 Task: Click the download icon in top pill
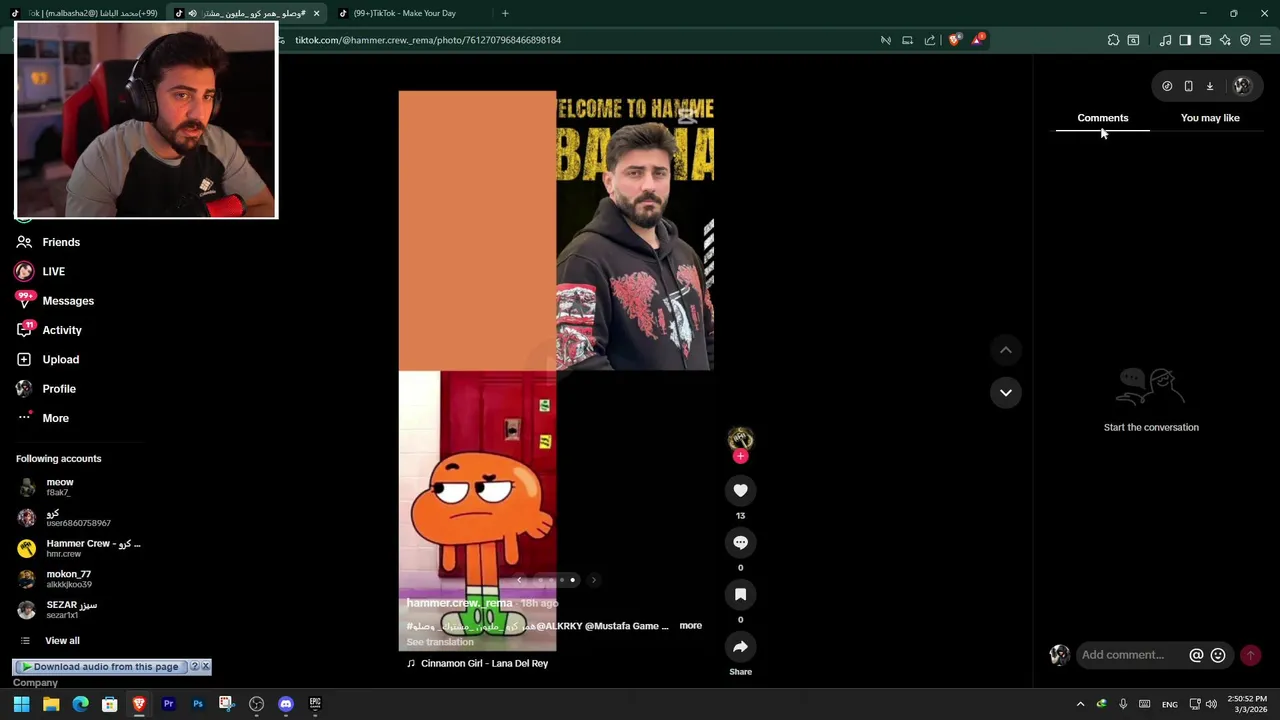1209,86
